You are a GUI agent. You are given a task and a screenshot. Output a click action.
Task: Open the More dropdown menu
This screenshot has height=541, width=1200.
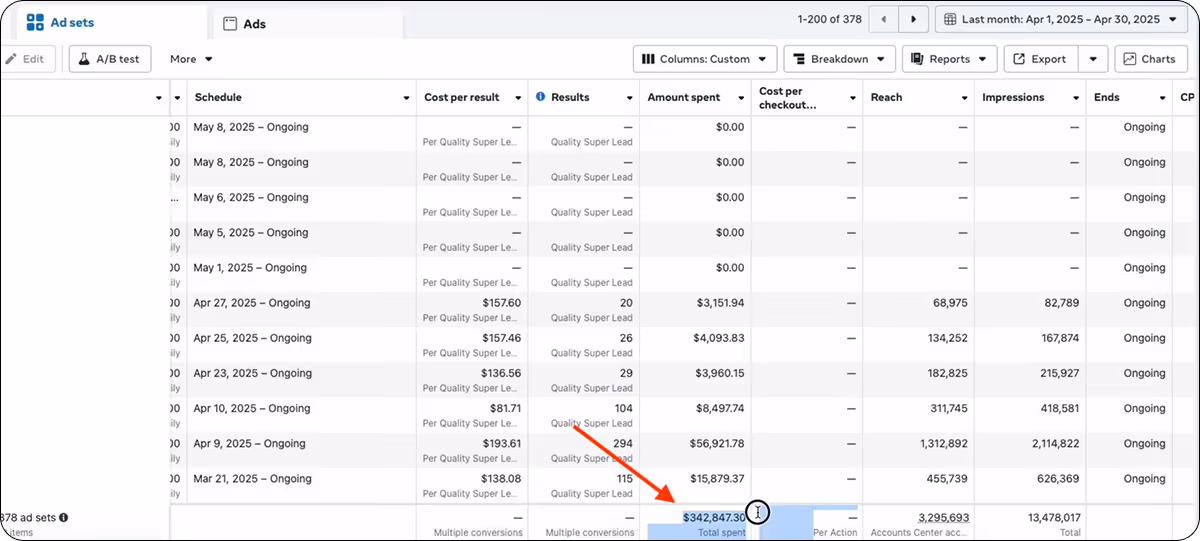tap(191, 59)
